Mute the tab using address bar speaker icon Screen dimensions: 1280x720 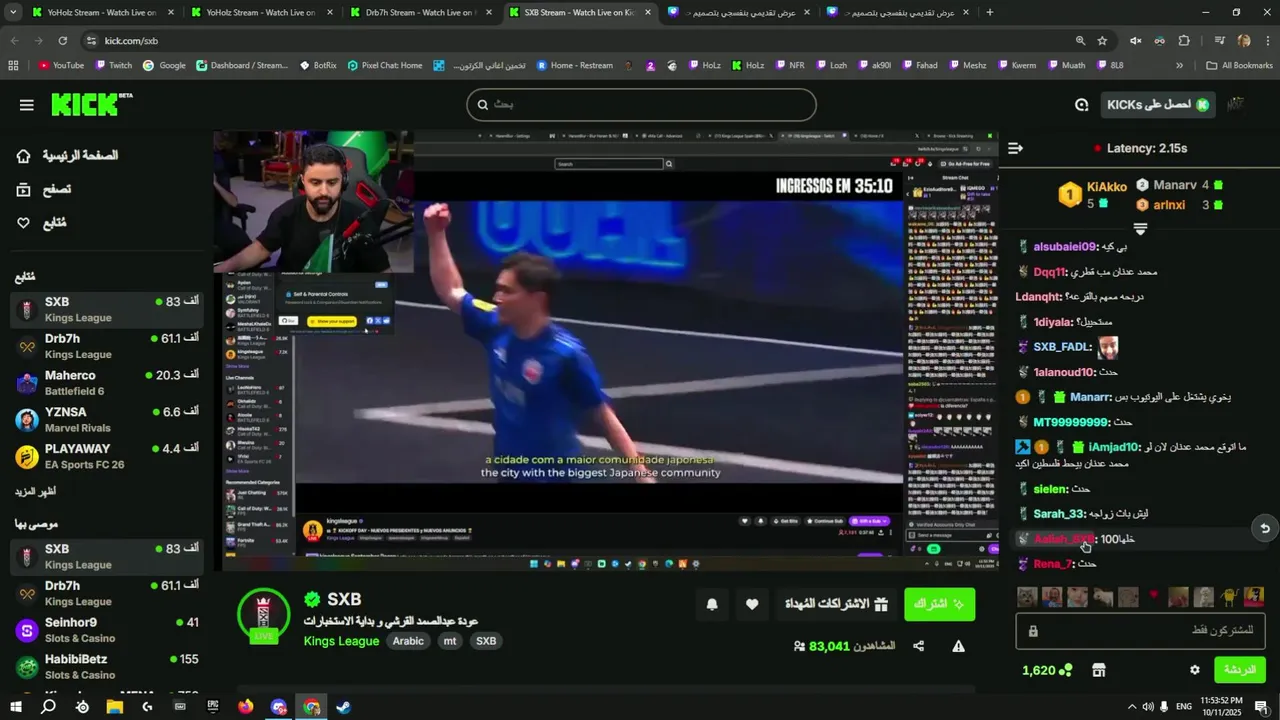[1135, 41]
